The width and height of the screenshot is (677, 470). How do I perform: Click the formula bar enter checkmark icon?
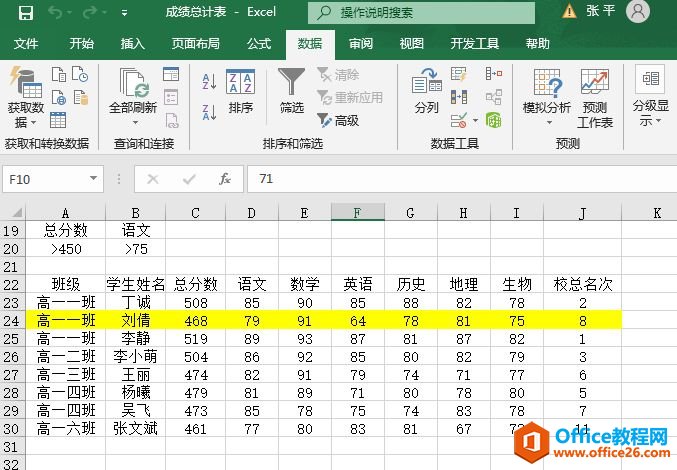click(189, 179)
